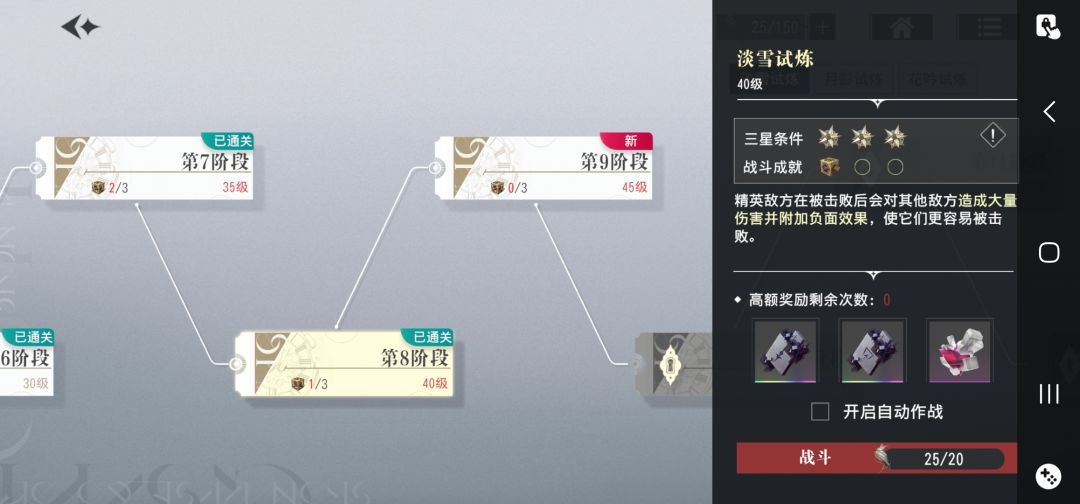This screenshot has width=1080, height=504.
Task: Tap the back arrow star icon
Action: pyautogui.click(x=81, y=27)
